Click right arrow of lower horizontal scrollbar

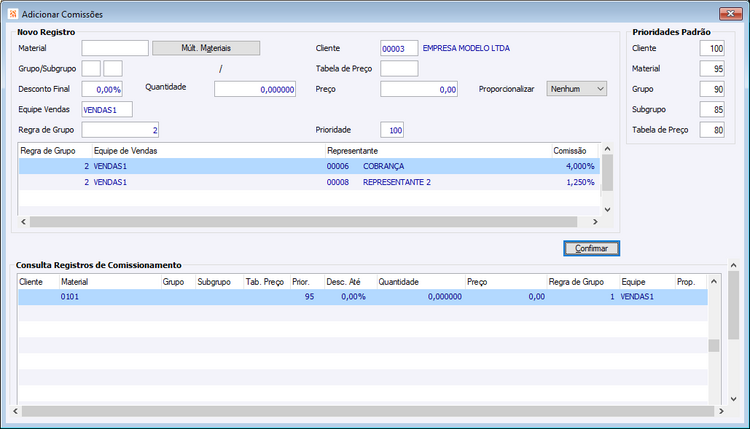tap(721, 411)
